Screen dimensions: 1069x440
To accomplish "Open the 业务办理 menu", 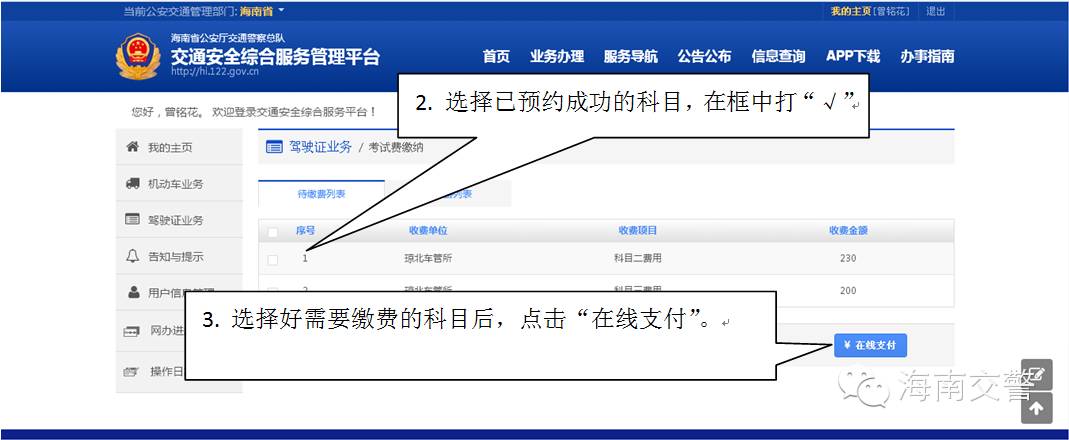I will (557, 57).
